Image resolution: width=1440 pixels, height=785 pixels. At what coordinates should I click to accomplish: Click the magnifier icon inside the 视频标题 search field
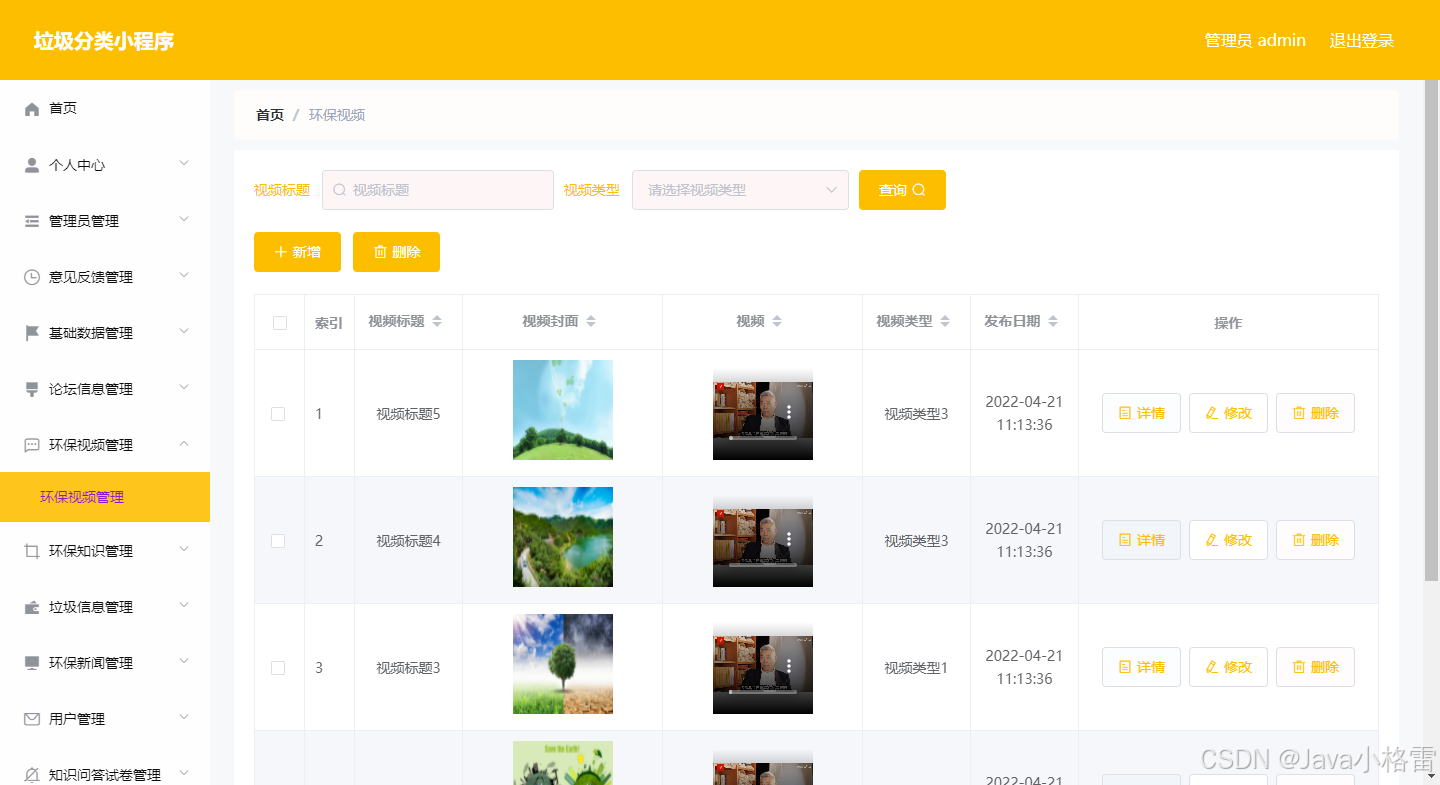[339, 189]
